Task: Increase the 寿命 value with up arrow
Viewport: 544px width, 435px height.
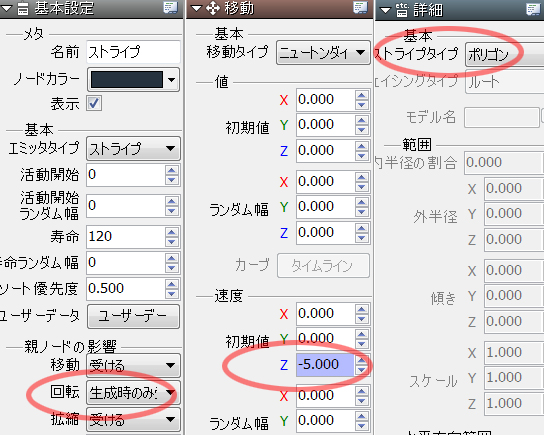Action: pos(172,232)
